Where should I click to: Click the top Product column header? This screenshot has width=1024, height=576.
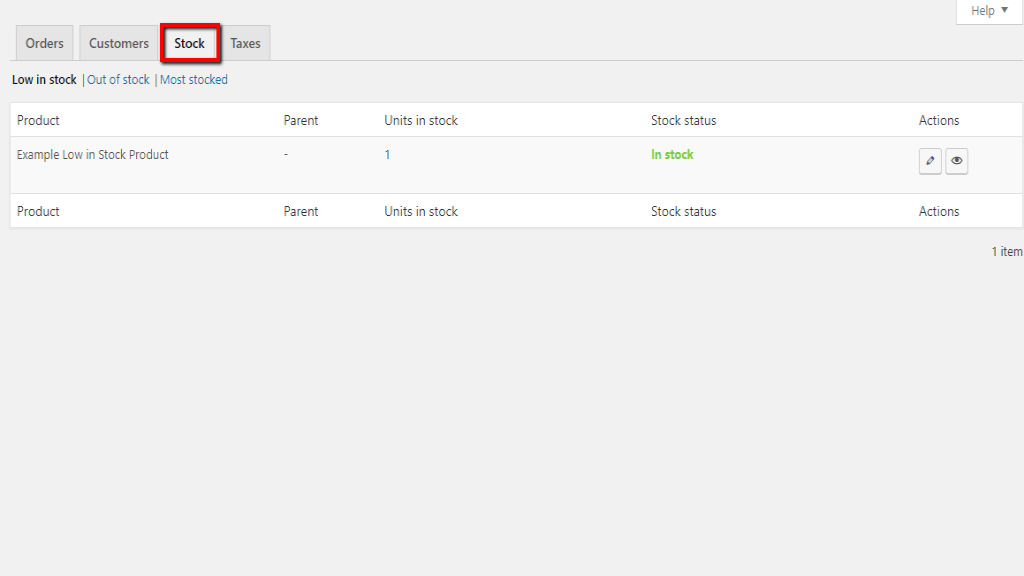pos(38,121)
